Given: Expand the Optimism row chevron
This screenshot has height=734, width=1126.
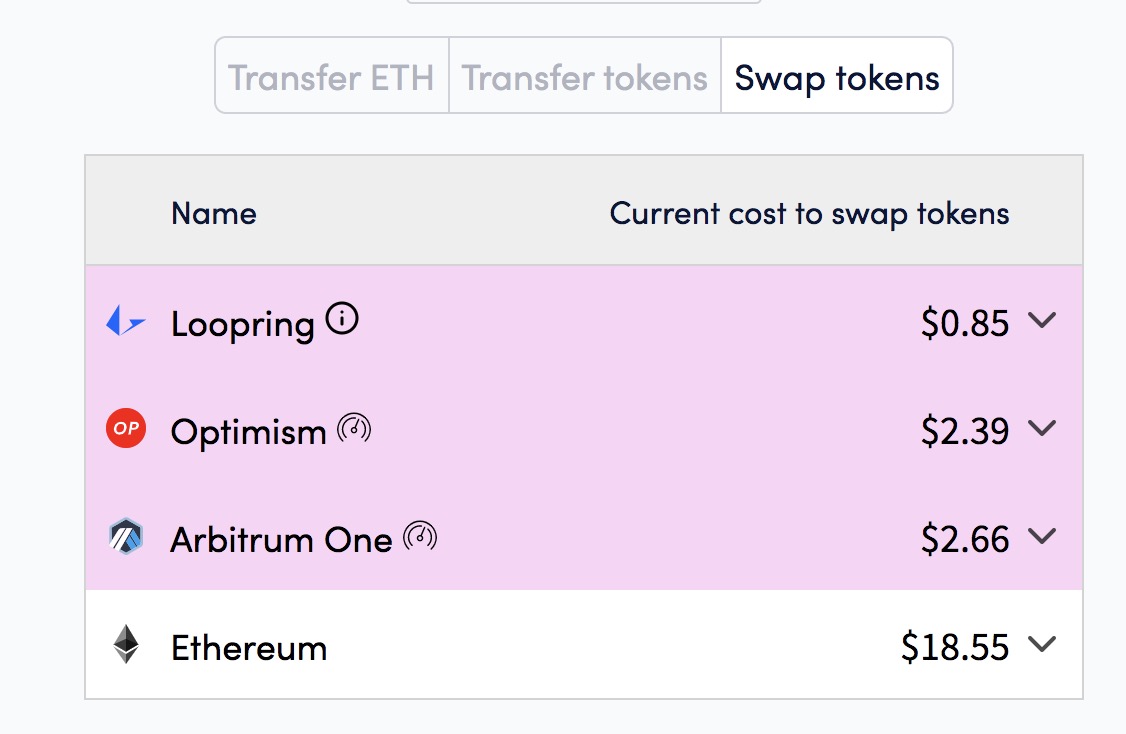Looking at the screenshot, I should tap(1041, 428).
